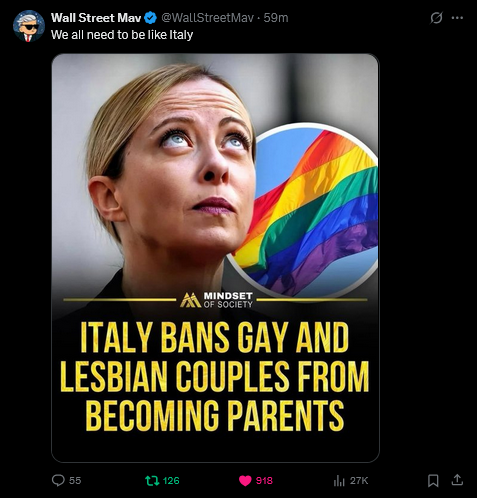Click the Grok explain icon
477x498 pixels.
pos(436,18)
